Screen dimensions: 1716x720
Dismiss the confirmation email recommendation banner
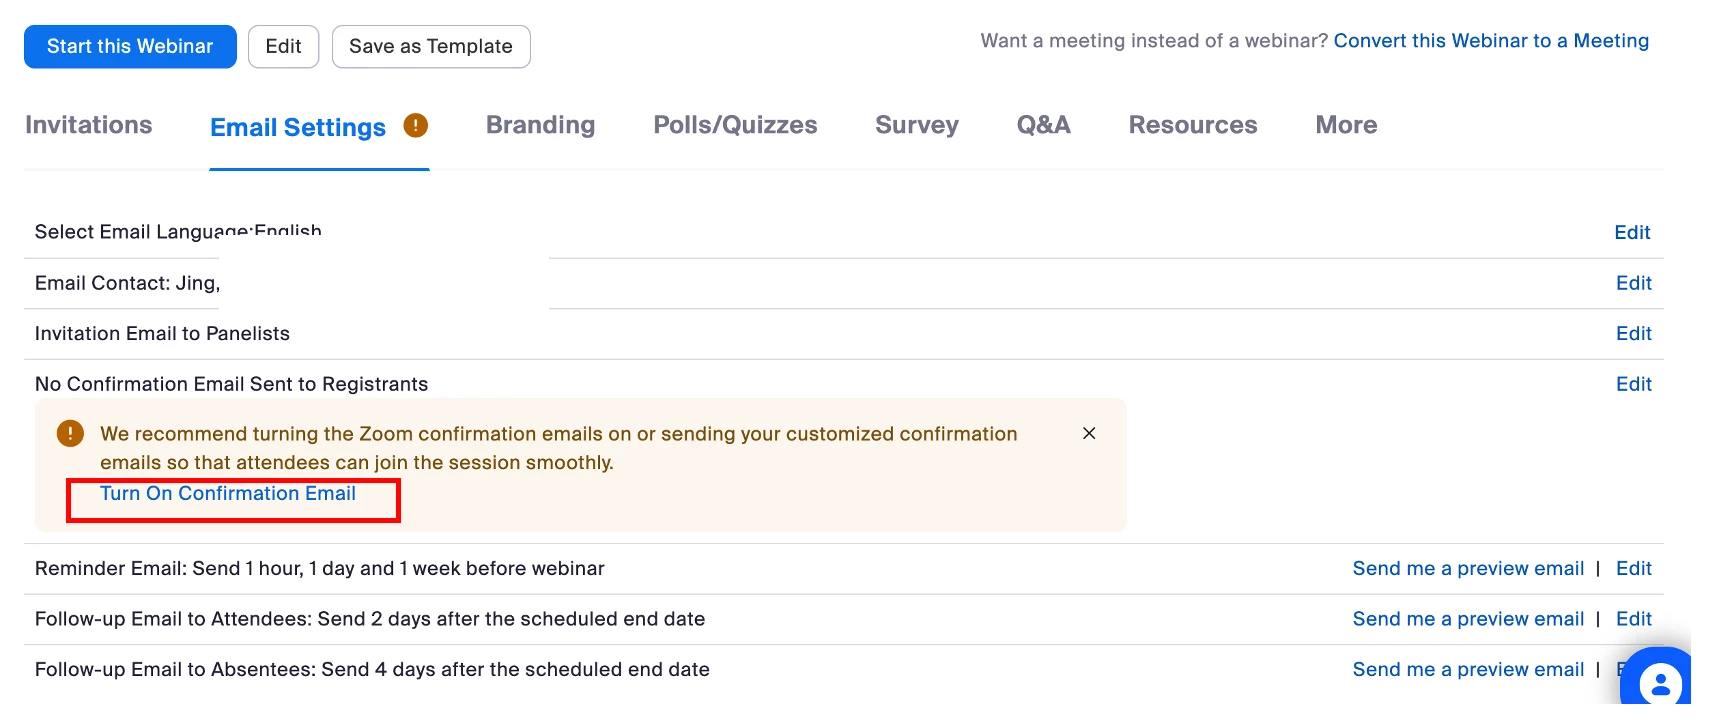click(x=1089, y=433)
